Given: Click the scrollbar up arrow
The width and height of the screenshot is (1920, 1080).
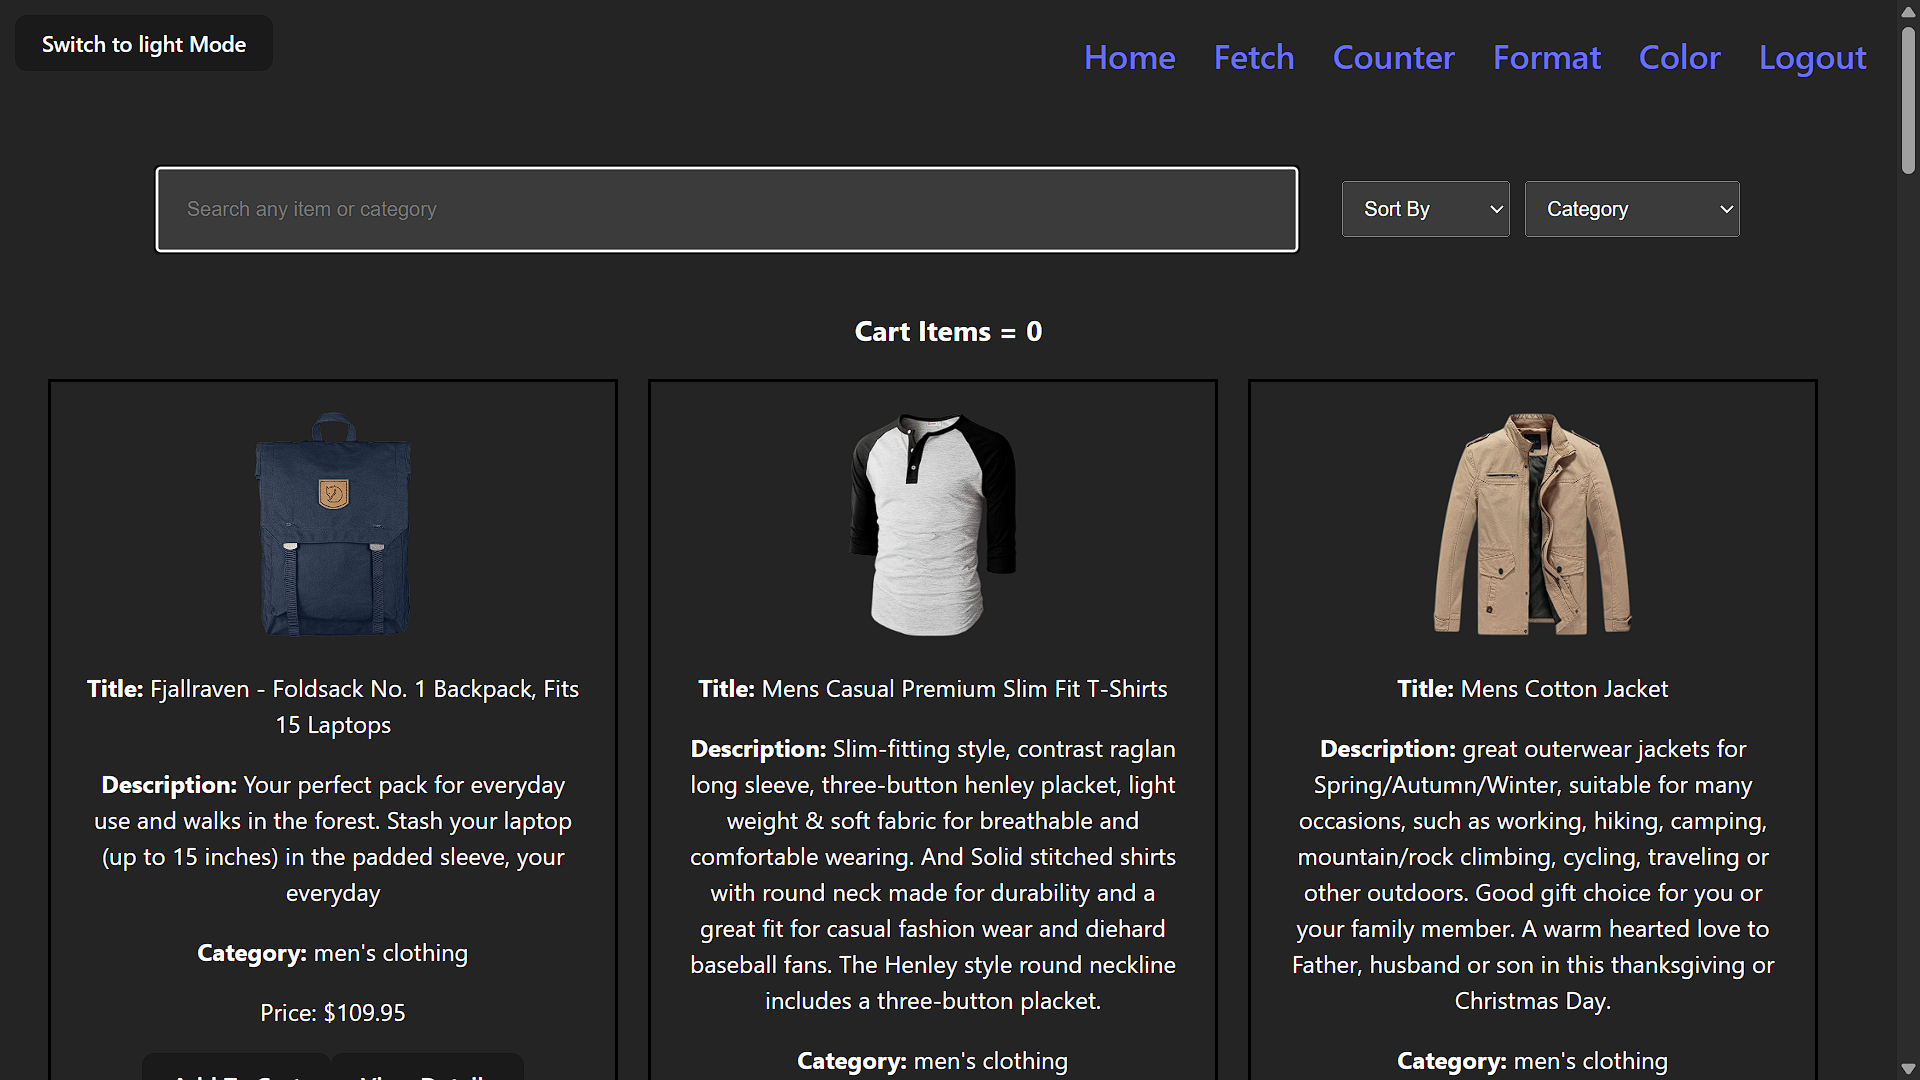Looking at the screenshot, I should tap(1908, 11).
